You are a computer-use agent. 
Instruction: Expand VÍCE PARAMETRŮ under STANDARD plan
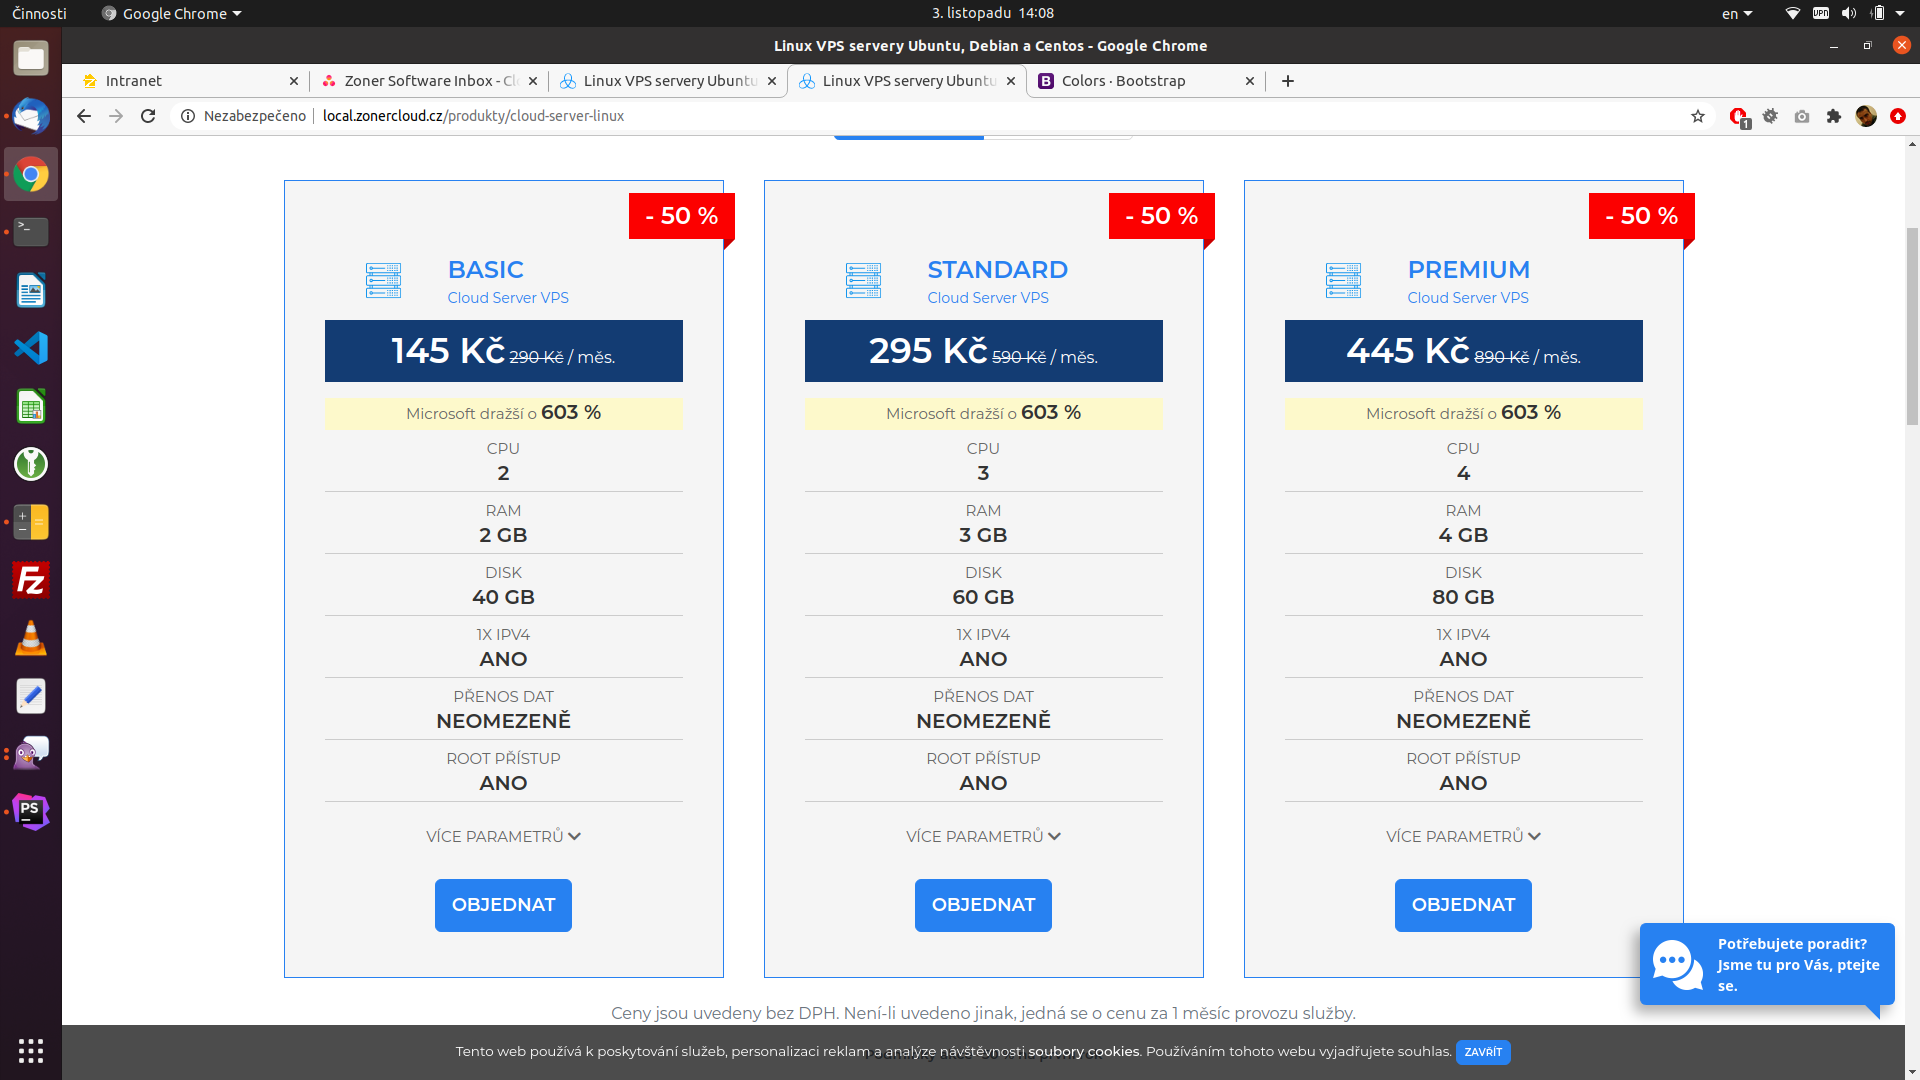point(983,836)
